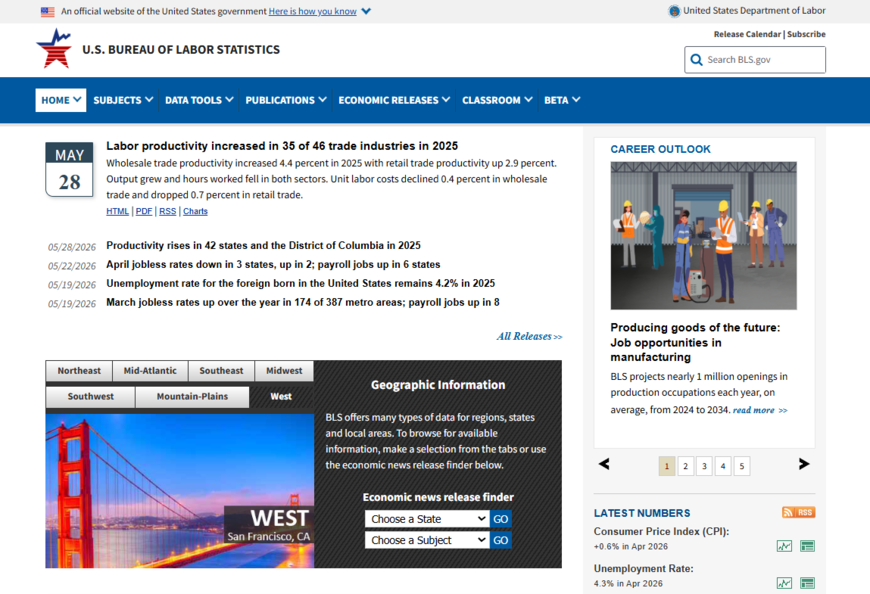Click the search magnifier icon
The width and height of the screenshot is (870, 594).
click(x=696, y=59)
